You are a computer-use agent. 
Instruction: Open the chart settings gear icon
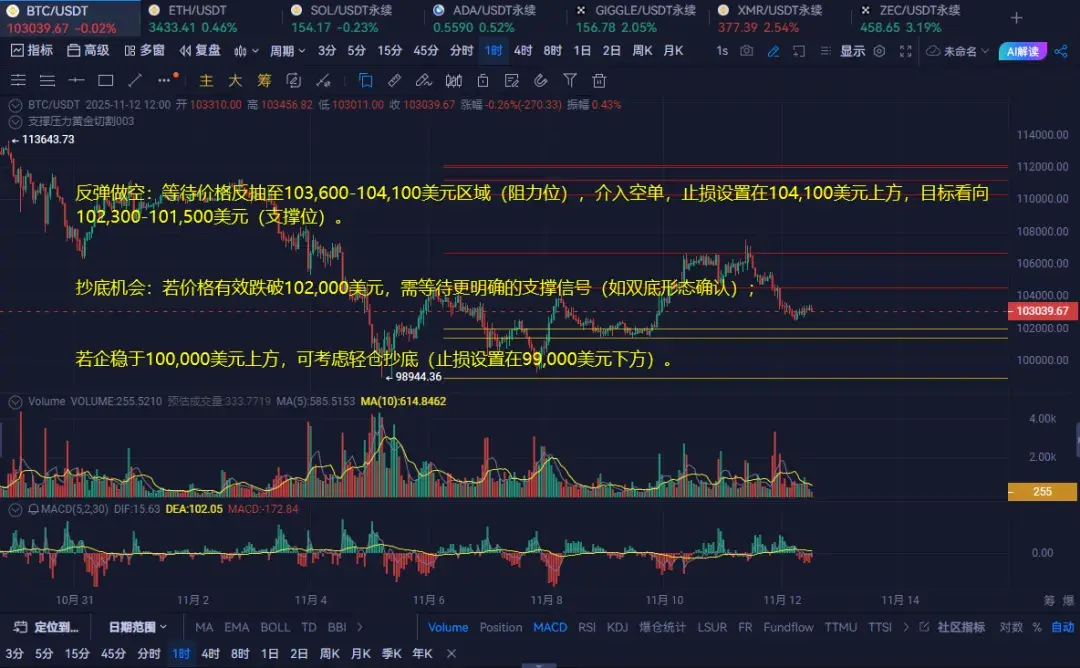[x=879, y=50]
